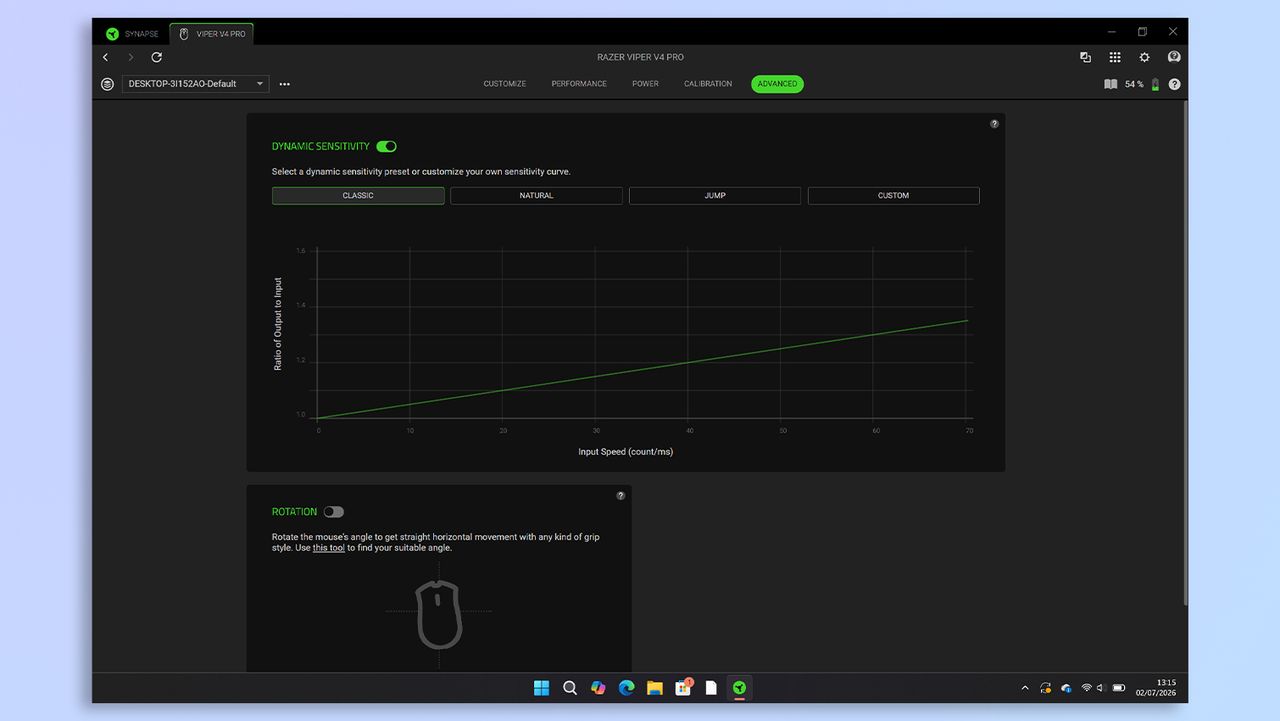The width and height of the screenshot is (1280, 721).
Task: Open the Windows Start menu
Action: click(x=541, y=688)
